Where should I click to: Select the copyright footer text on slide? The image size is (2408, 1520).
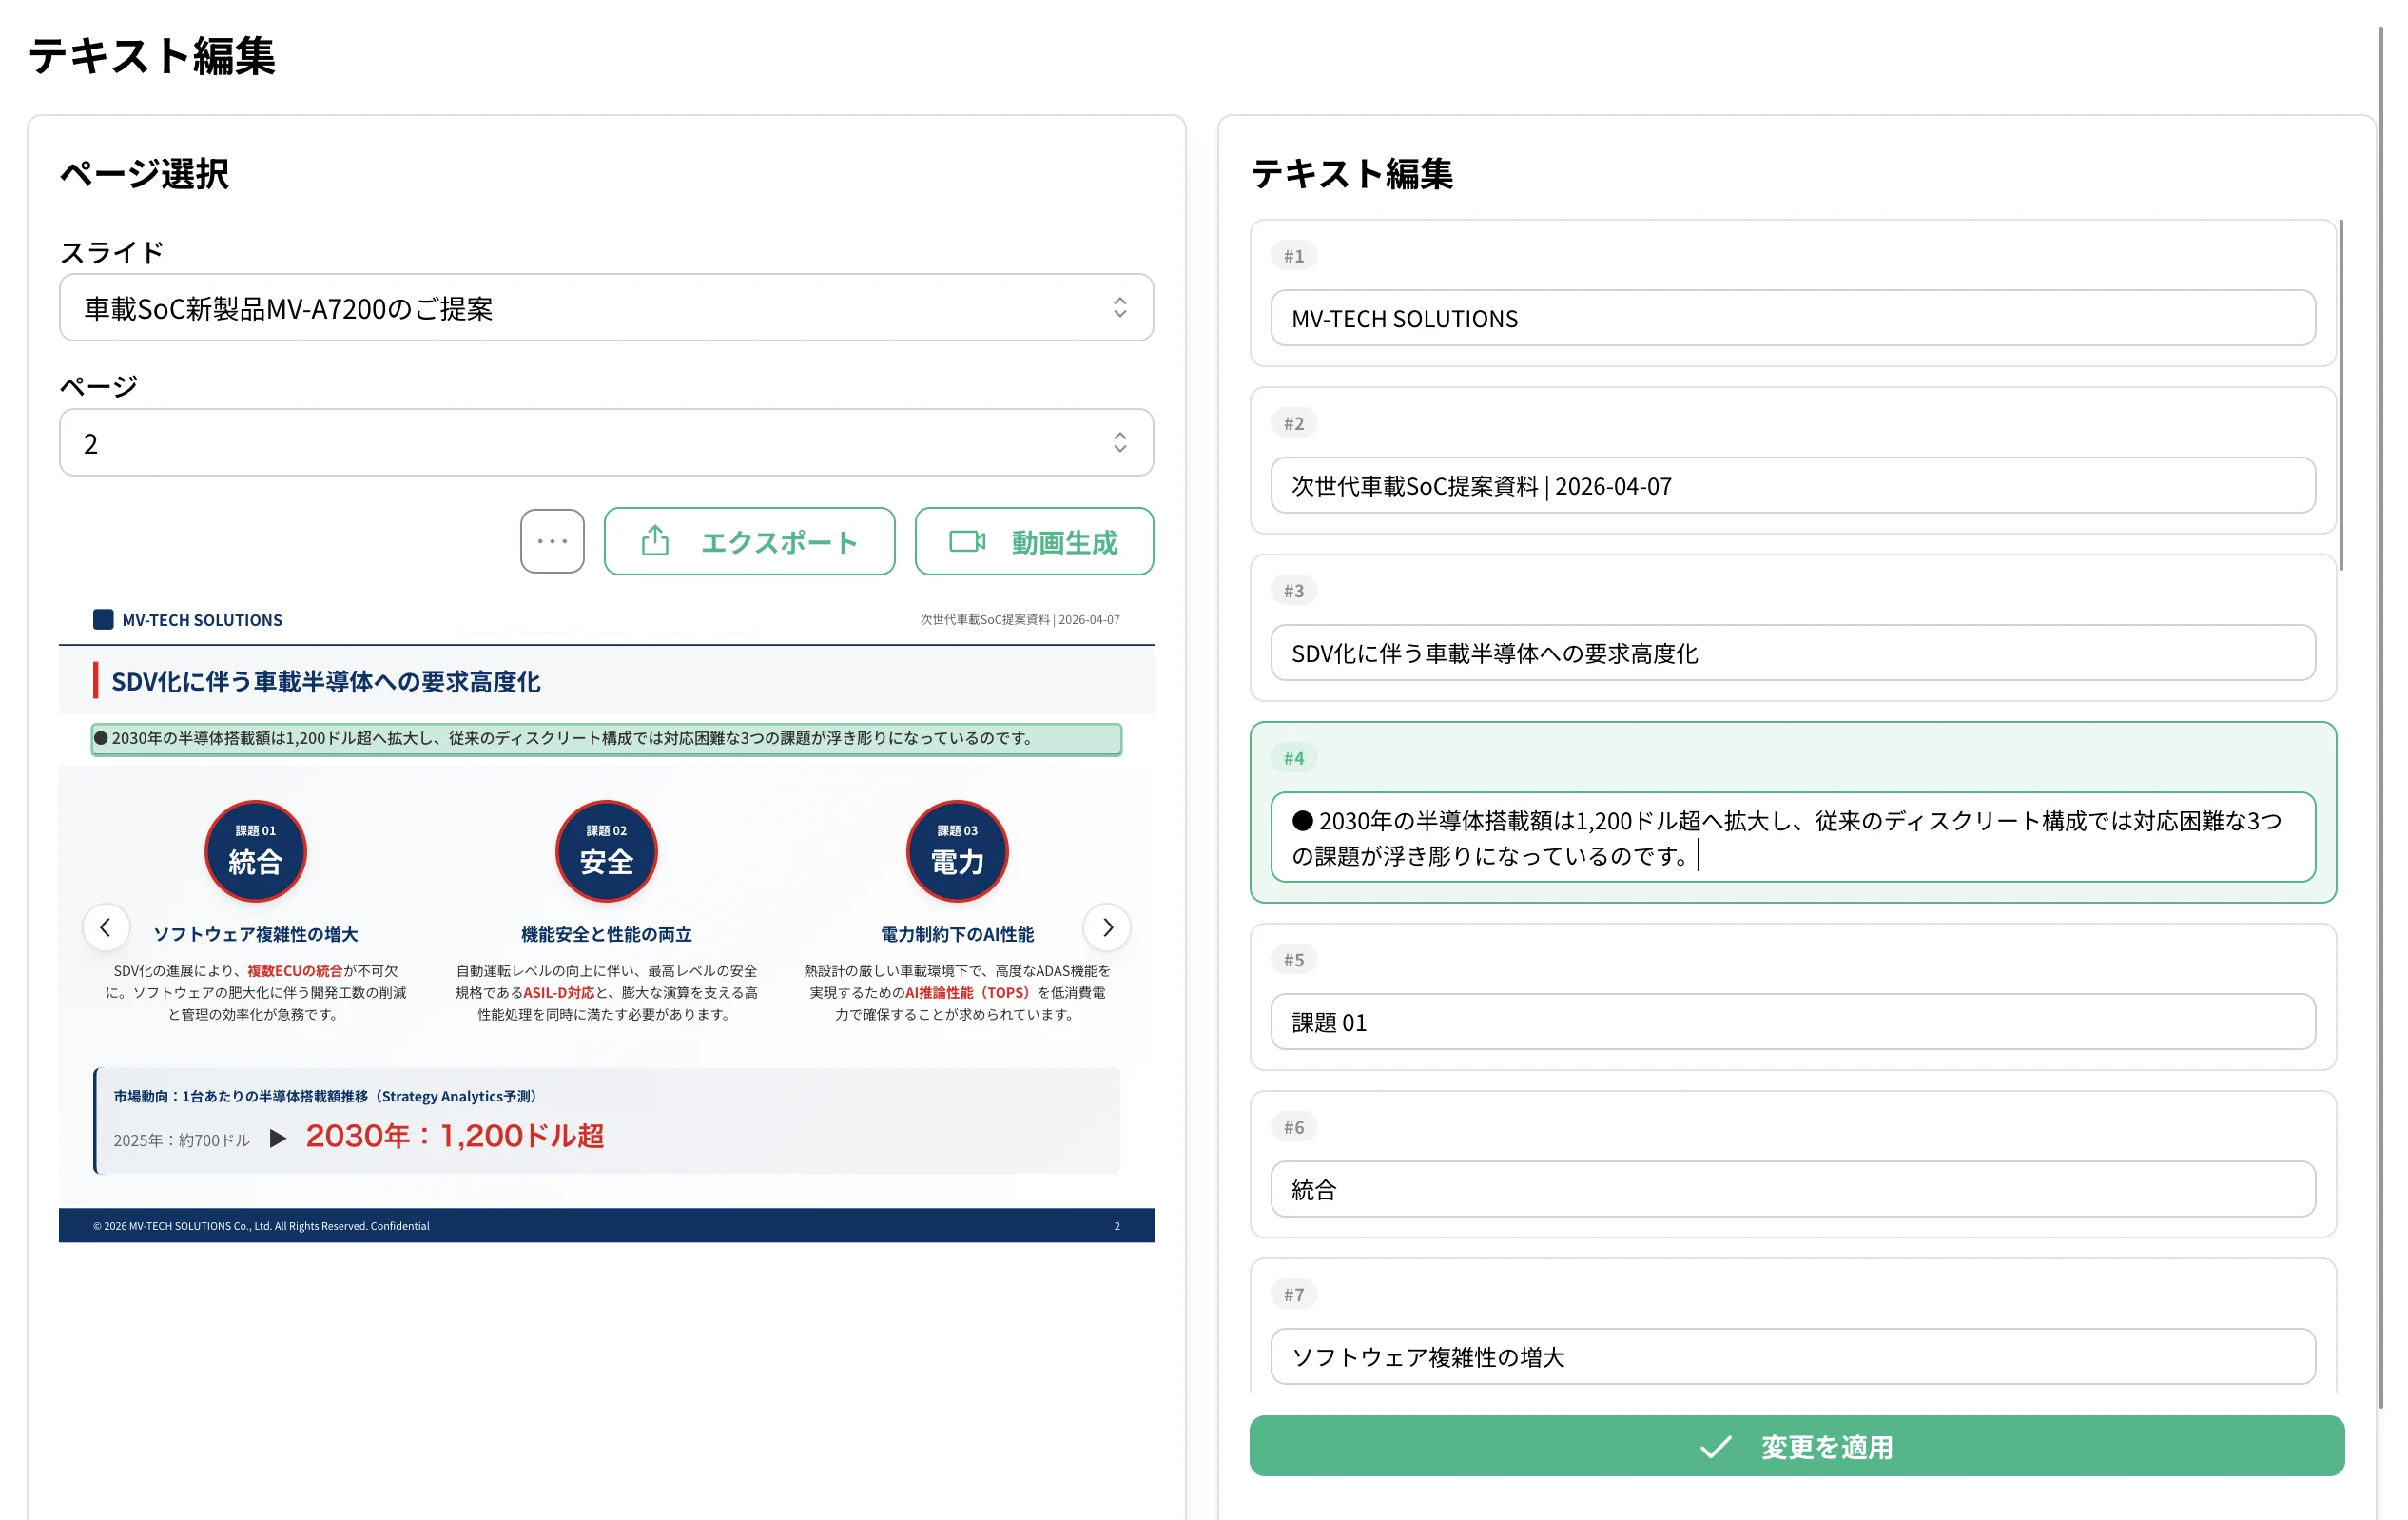click(261, 1226)
